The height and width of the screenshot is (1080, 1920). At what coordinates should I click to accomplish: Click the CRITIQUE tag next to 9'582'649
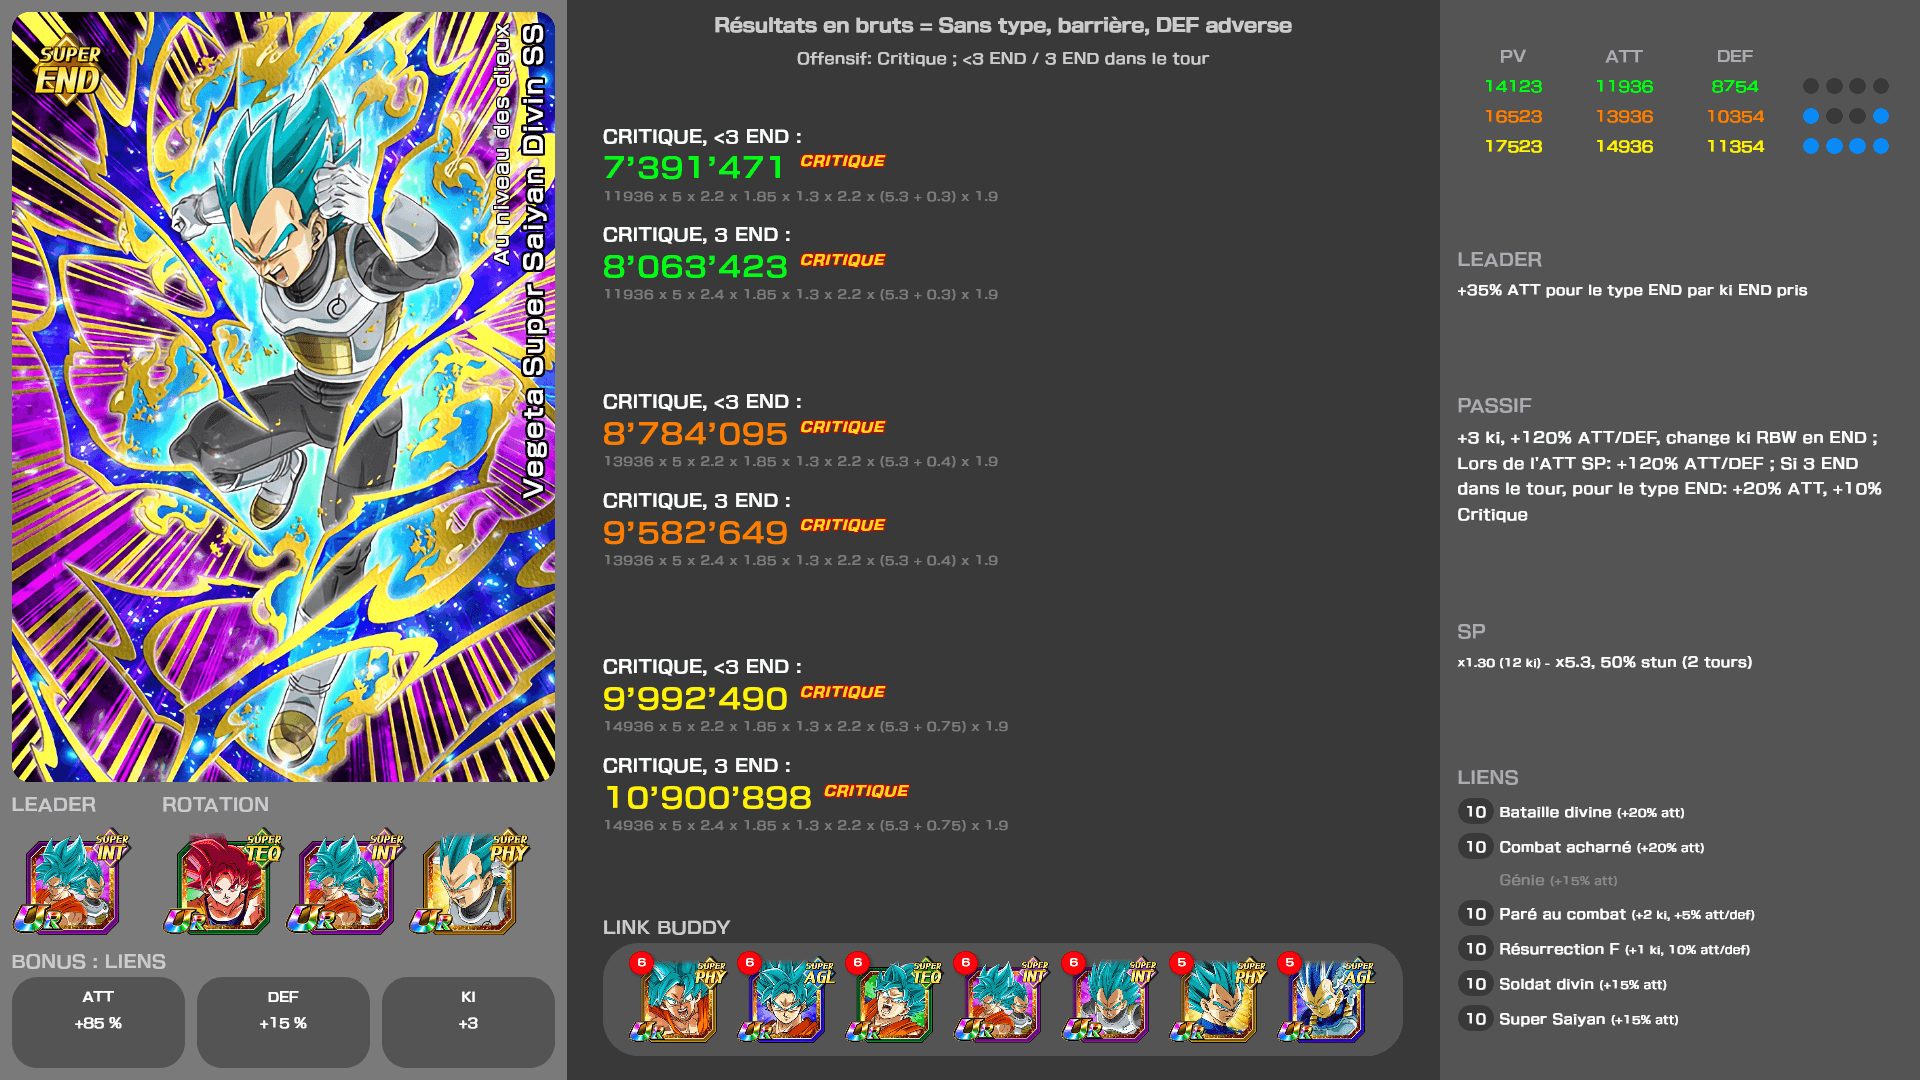[x=843, y=525]
